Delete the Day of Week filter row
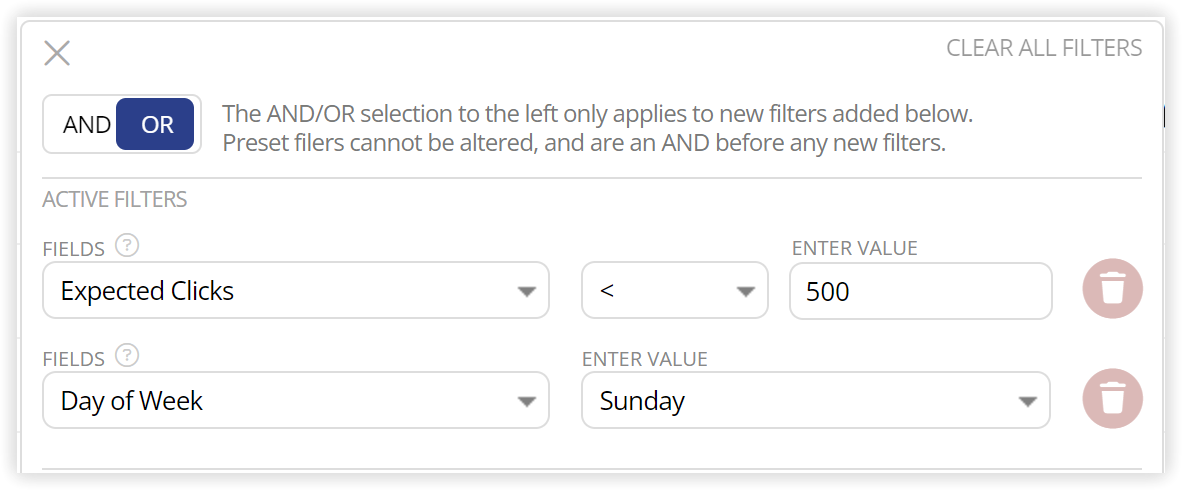This screenshot has width=1182, height=490. (1113, 399)
